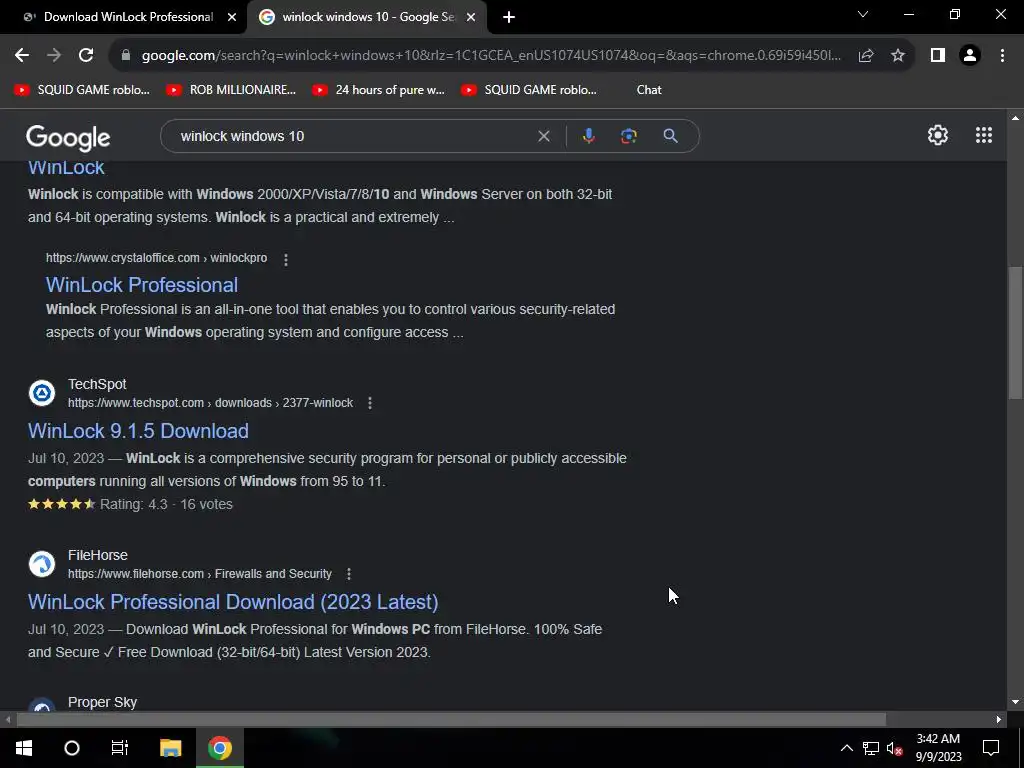Open the Chrome side panel icon
Viewport: 1024px width, 768px height.
coord(938,56)
